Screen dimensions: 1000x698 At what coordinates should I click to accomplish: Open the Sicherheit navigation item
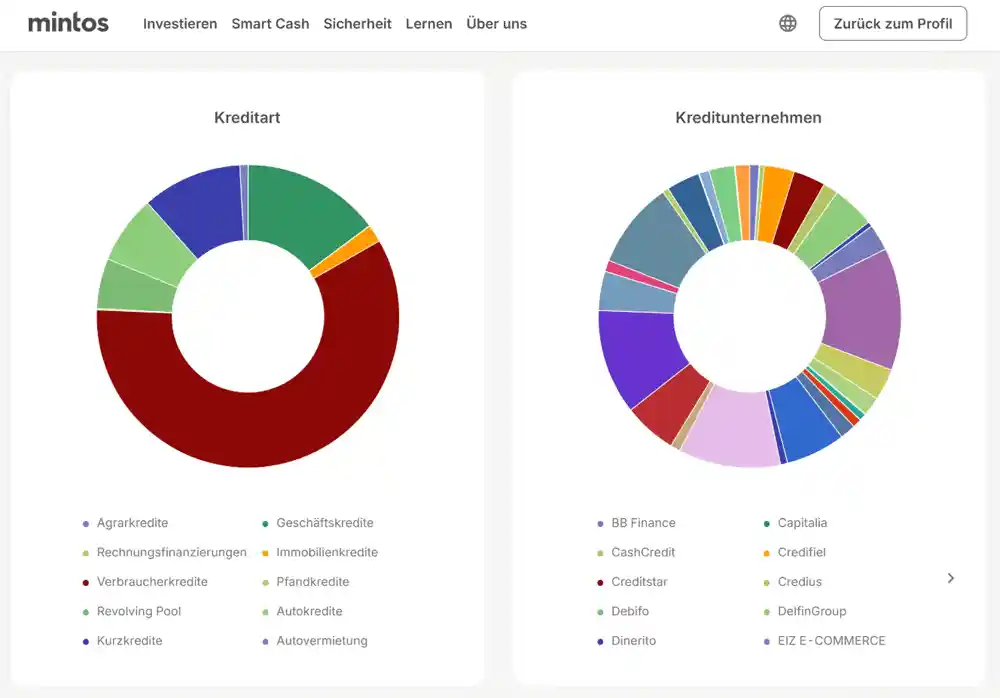[357, 24]
